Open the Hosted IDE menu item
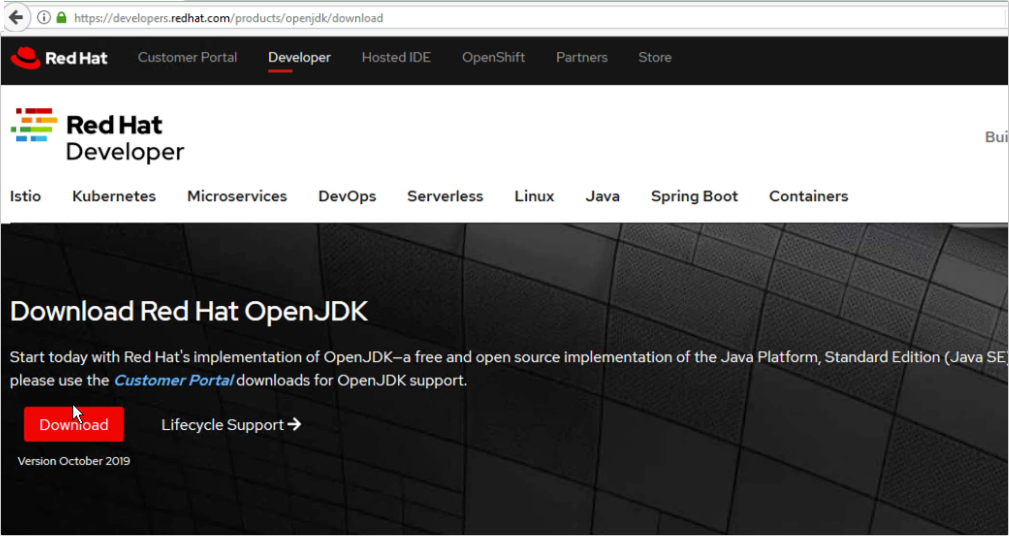The height and width of the screenshot is (536, 1009). 396,57
